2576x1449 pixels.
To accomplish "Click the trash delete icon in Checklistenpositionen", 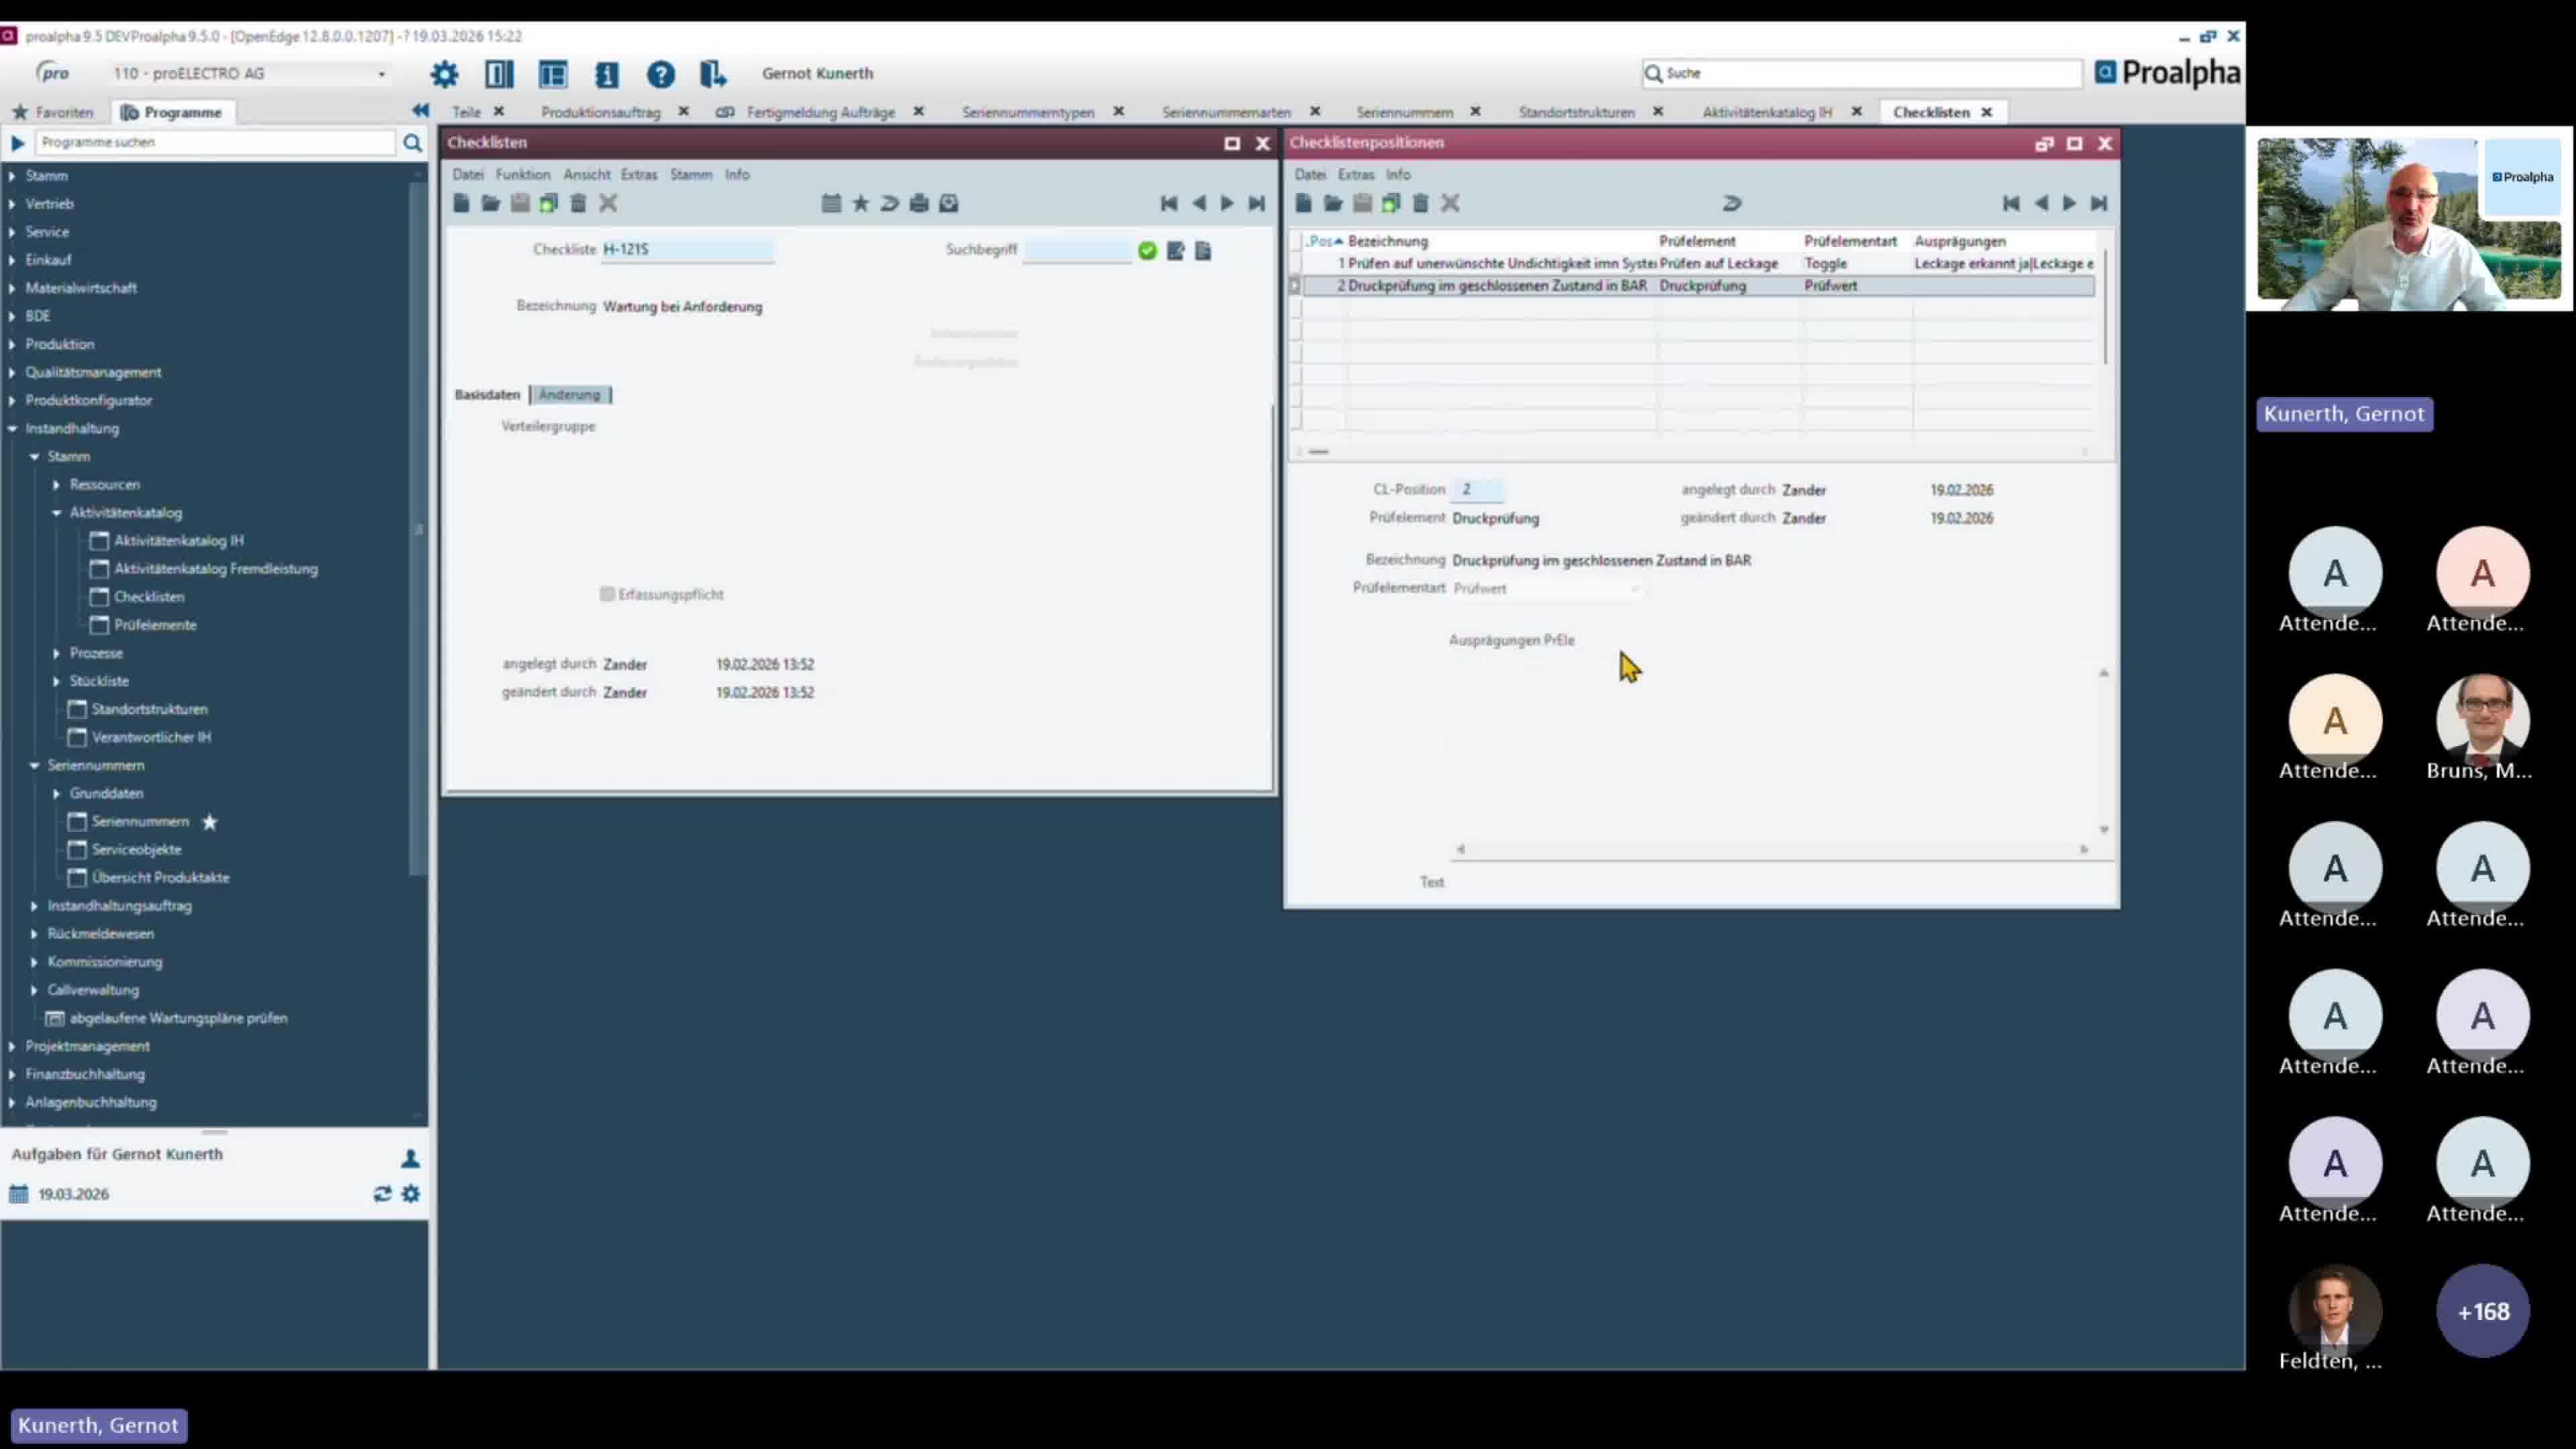I will (1421, 204).
